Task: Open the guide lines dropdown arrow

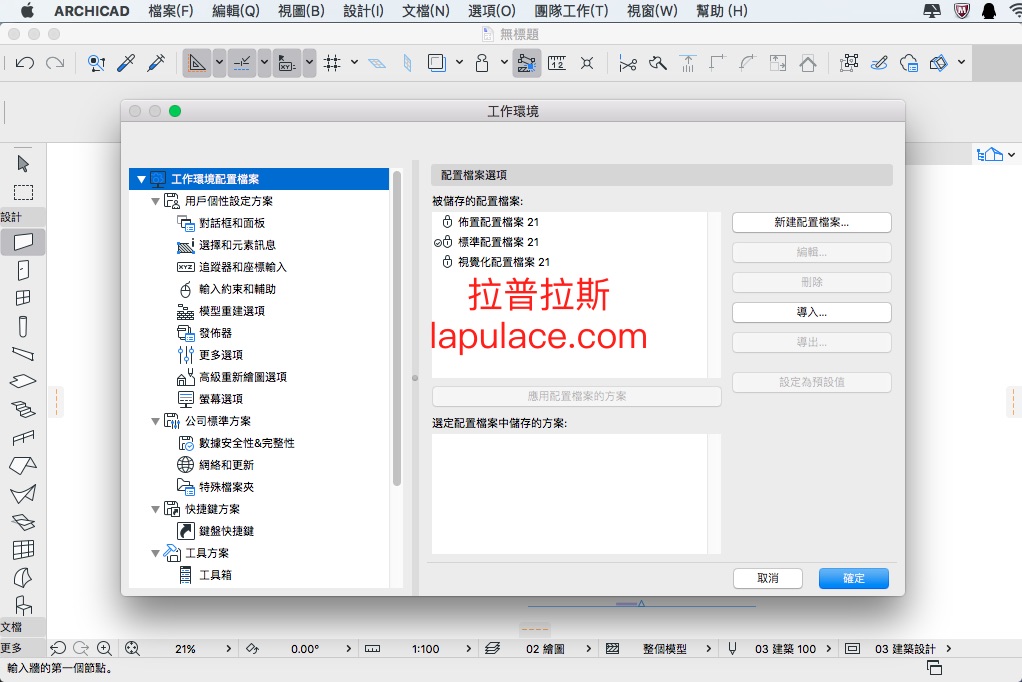Action: coord(220,63)
